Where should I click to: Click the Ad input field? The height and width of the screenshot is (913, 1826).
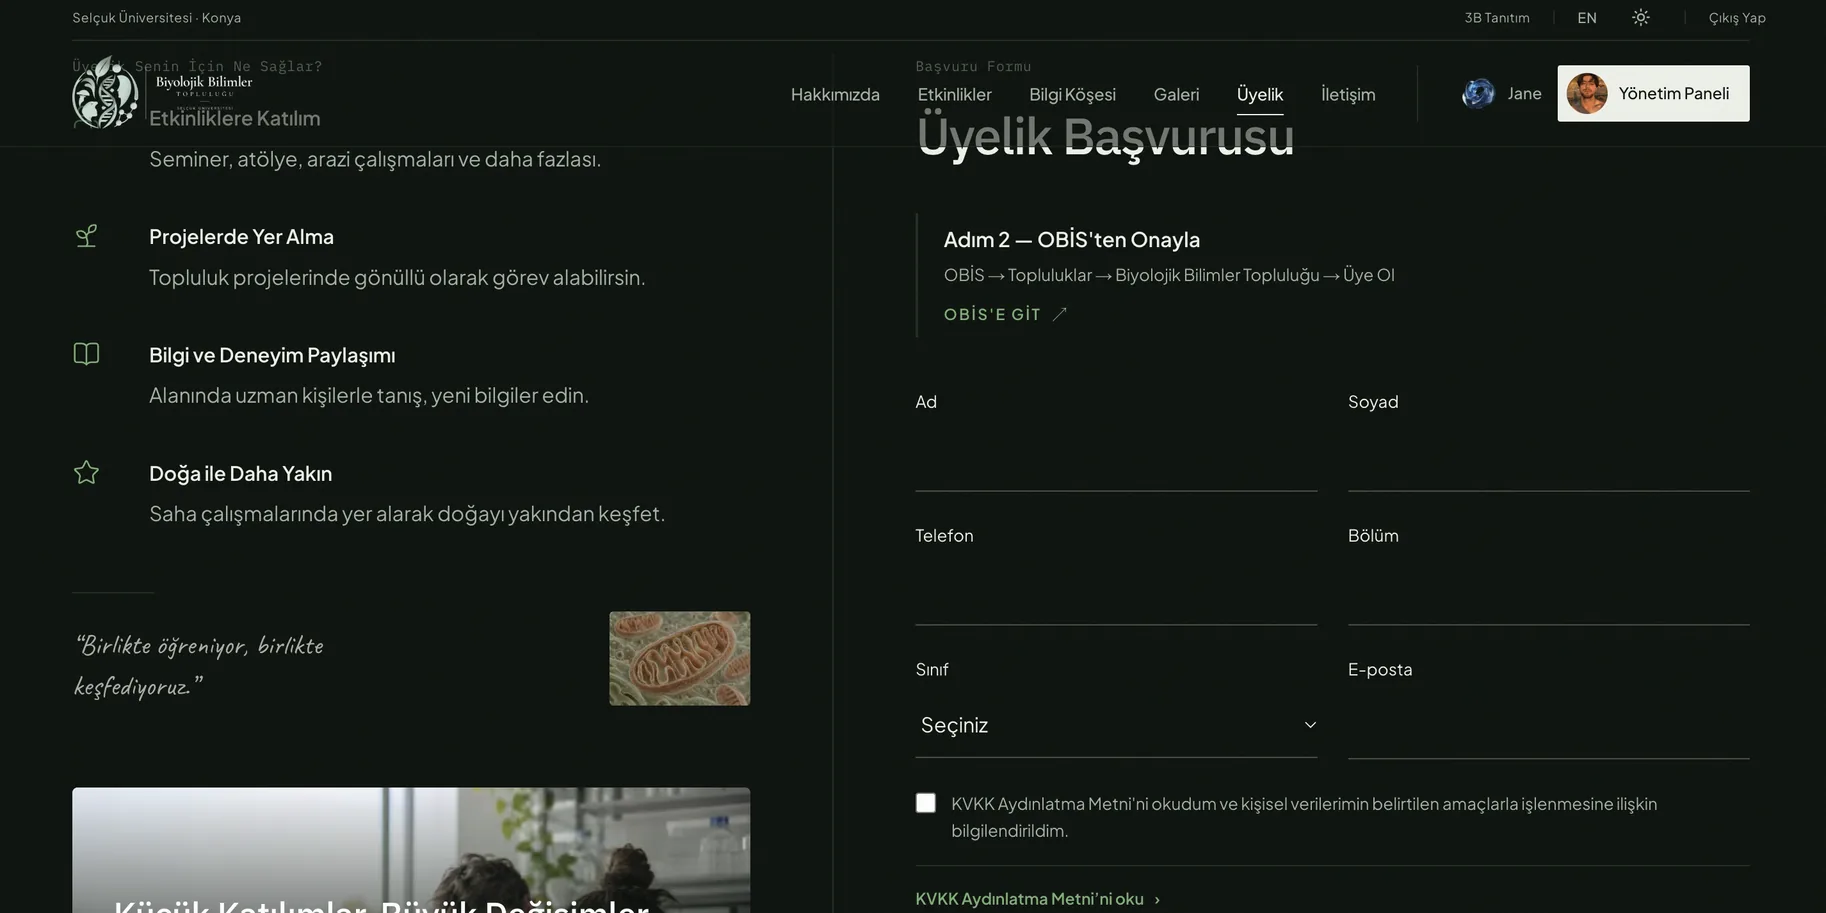tap(1116, 459)
